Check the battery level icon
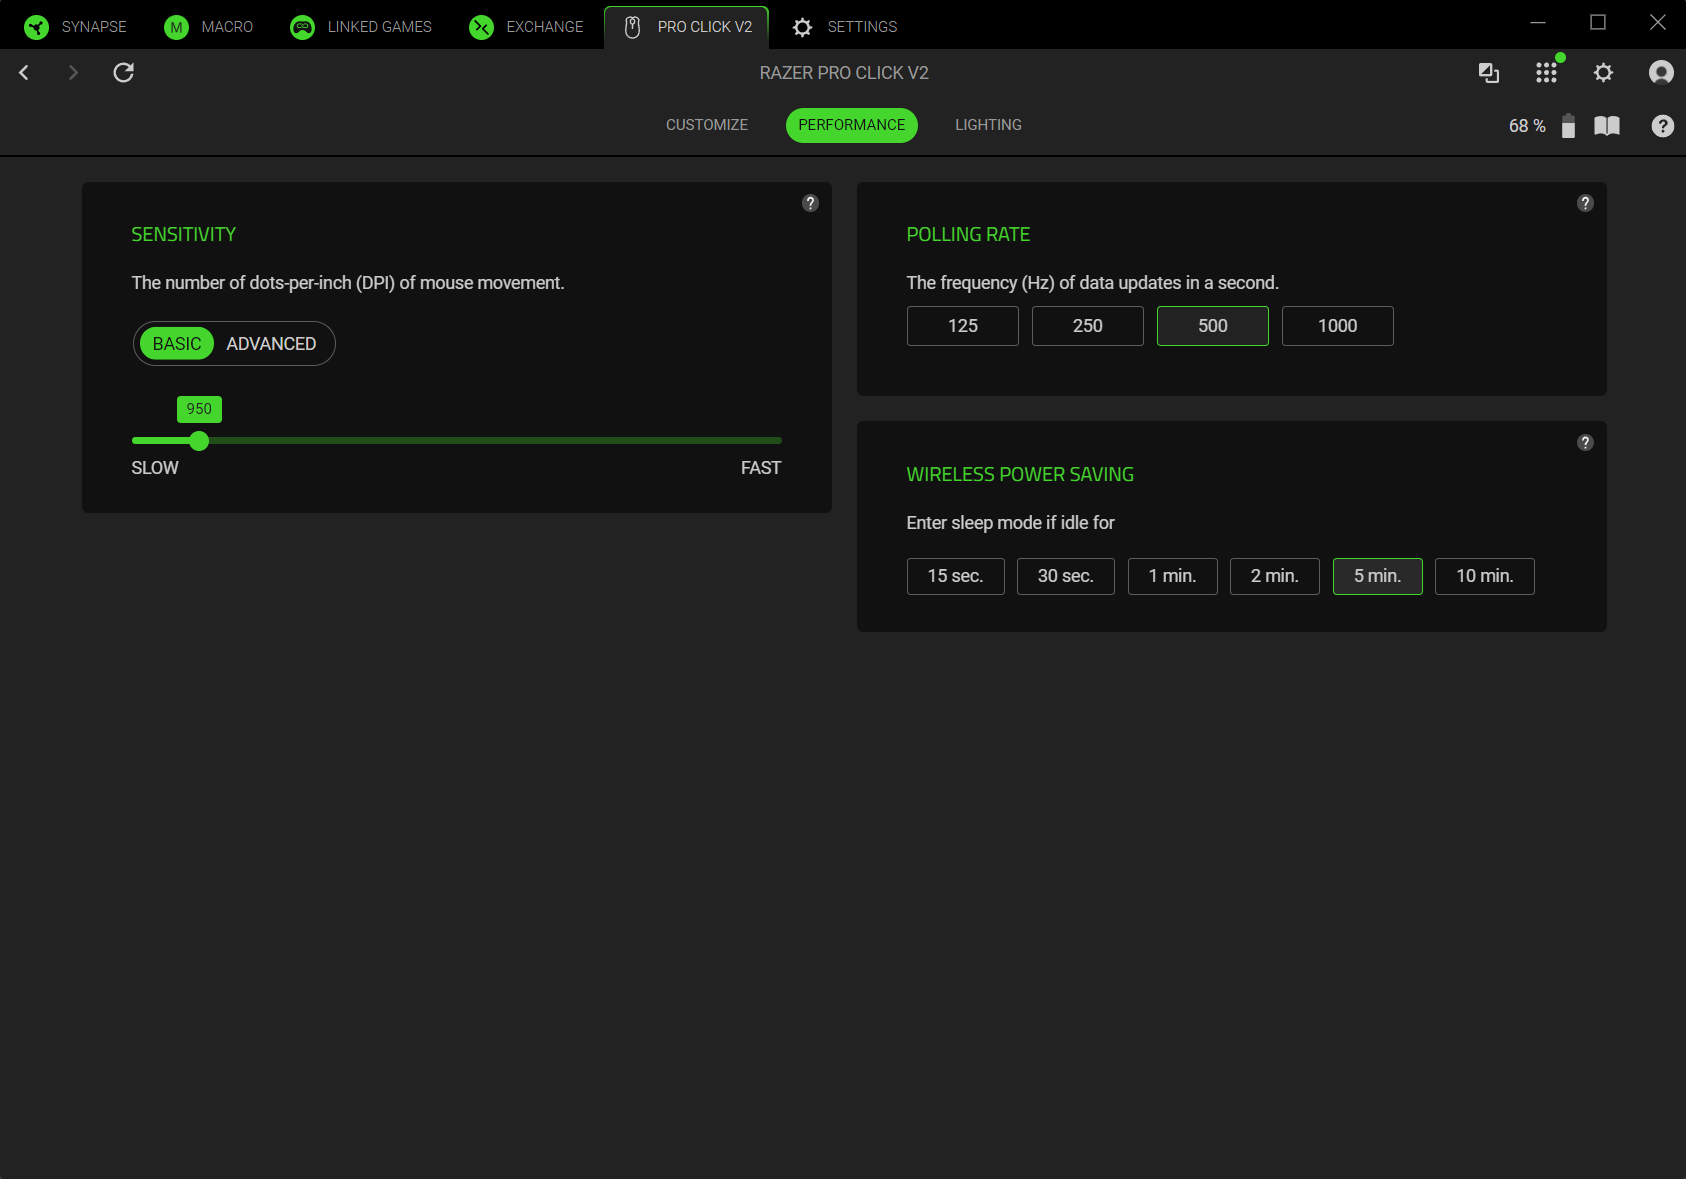 pos(1568,126)
